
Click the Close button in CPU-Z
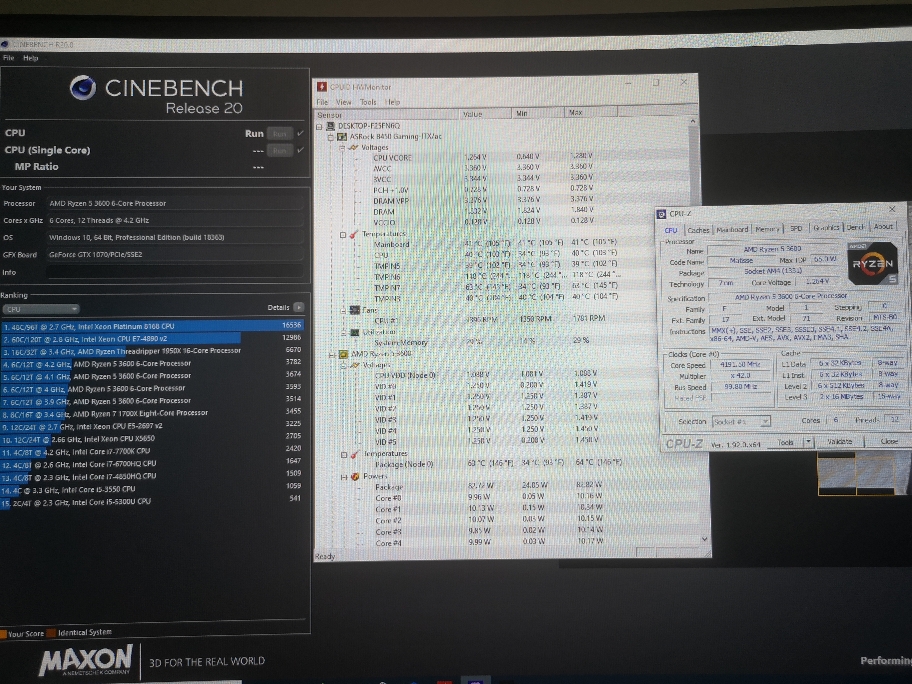889,441
